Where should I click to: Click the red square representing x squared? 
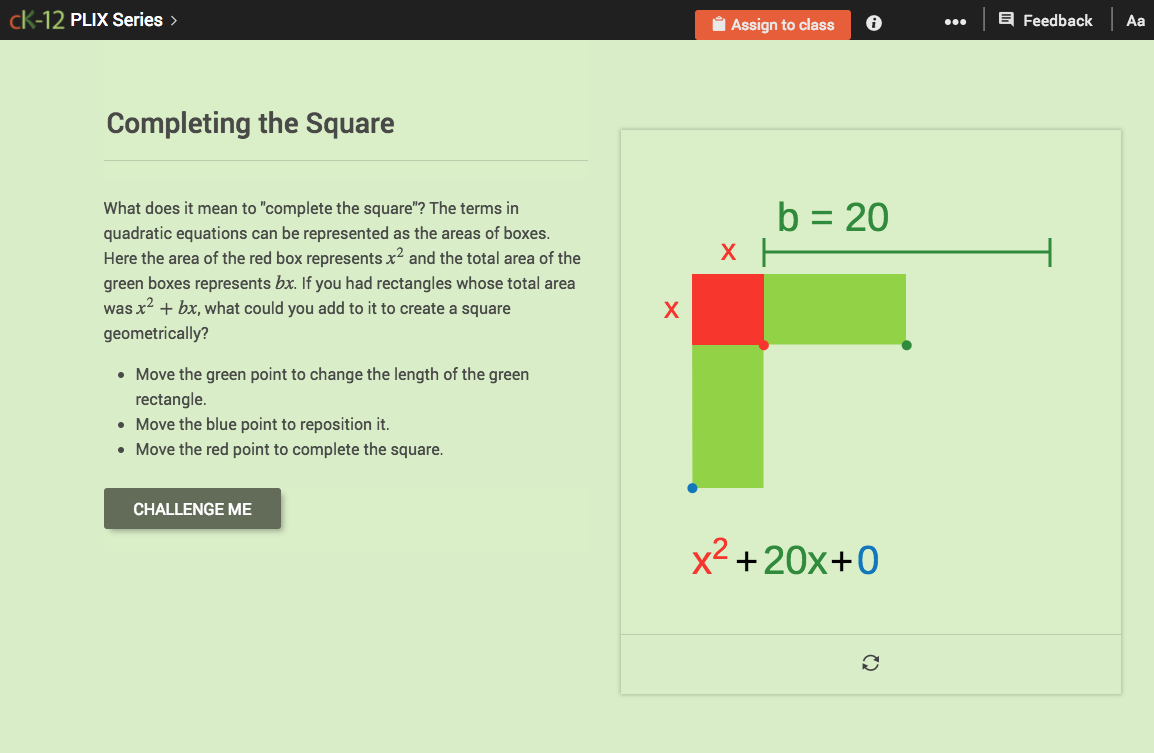727,308
